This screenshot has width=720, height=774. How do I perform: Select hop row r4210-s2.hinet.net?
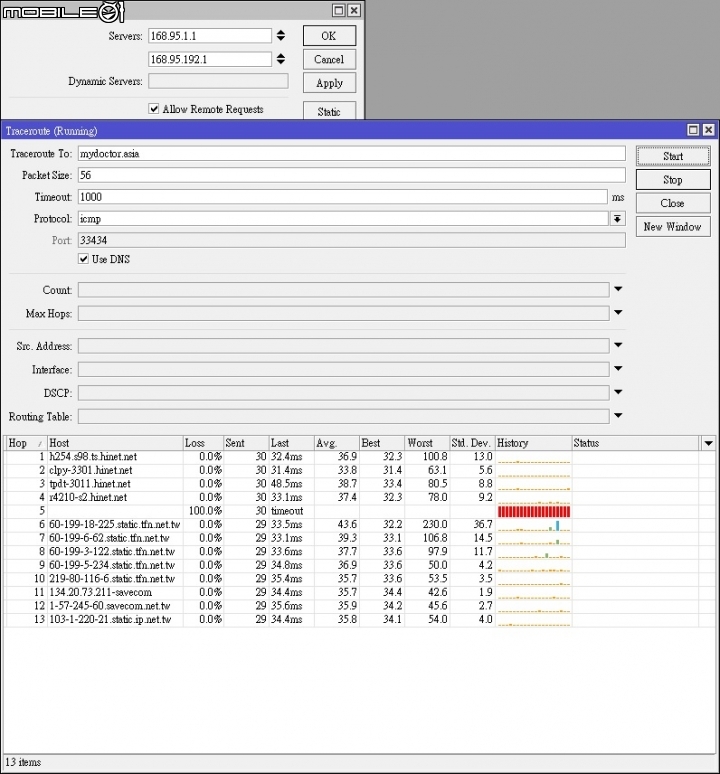tap(360, 497)
